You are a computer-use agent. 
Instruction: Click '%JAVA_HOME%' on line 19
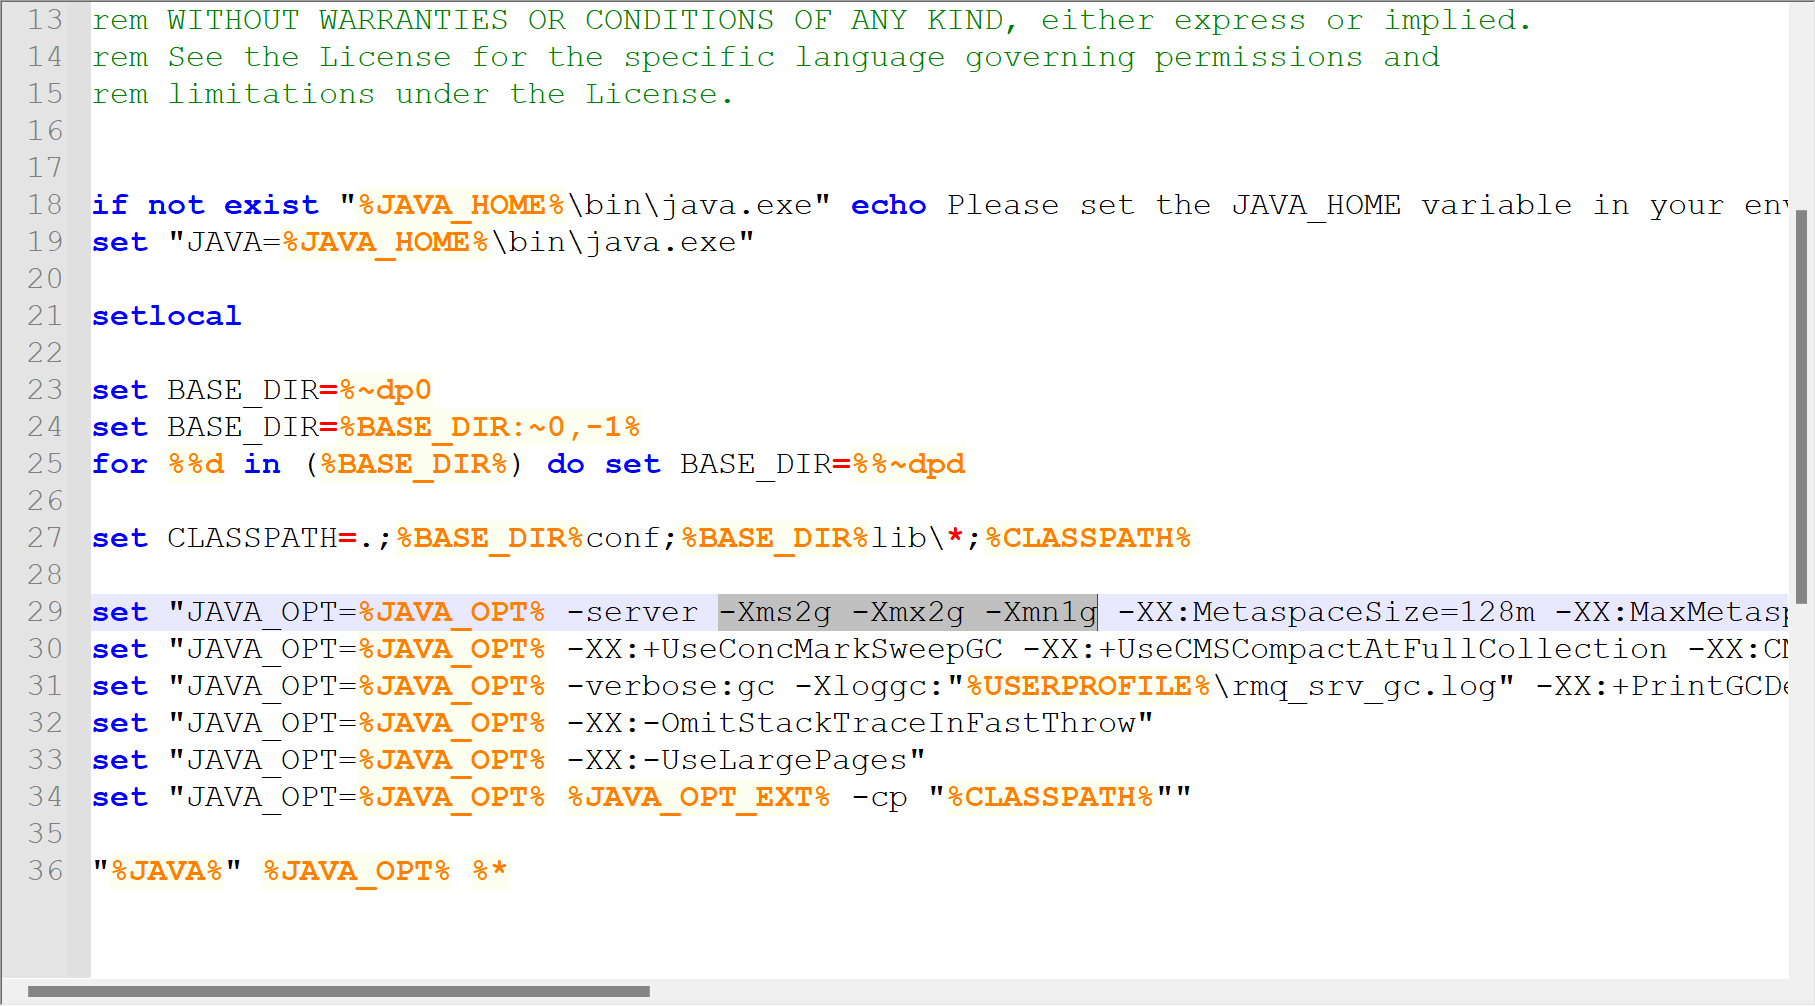point(386,242)
